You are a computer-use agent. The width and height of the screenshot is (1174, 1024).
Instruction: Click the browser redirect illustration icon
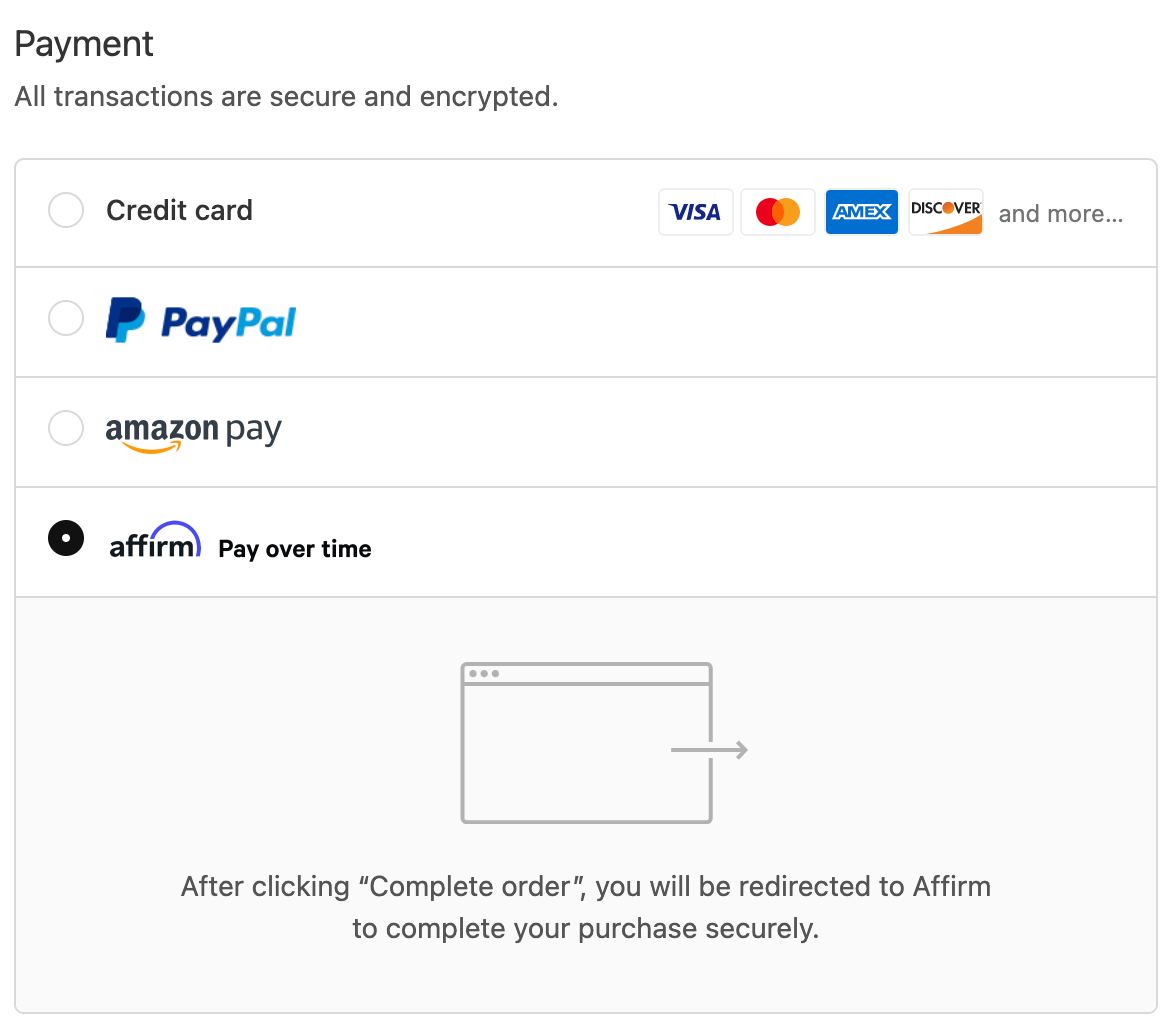[x=604, y=743]
